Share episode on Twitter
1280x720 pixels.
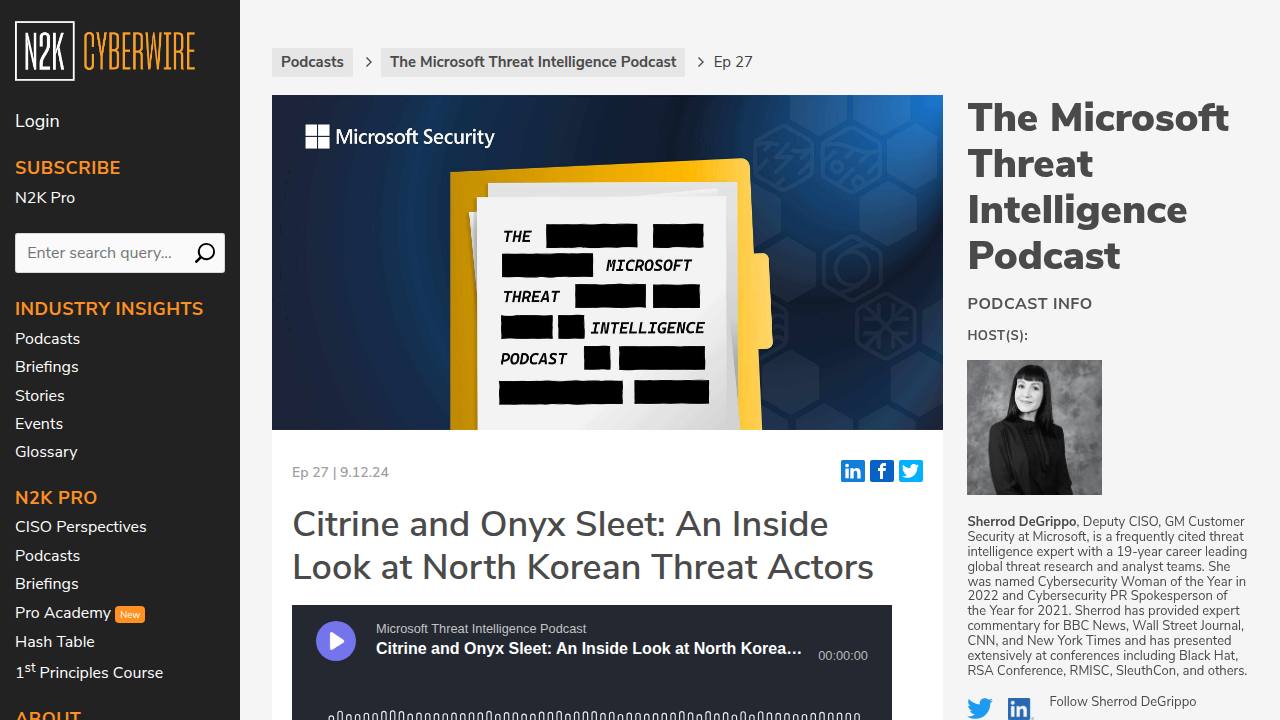pyautogui.click(x=911, y=471)
